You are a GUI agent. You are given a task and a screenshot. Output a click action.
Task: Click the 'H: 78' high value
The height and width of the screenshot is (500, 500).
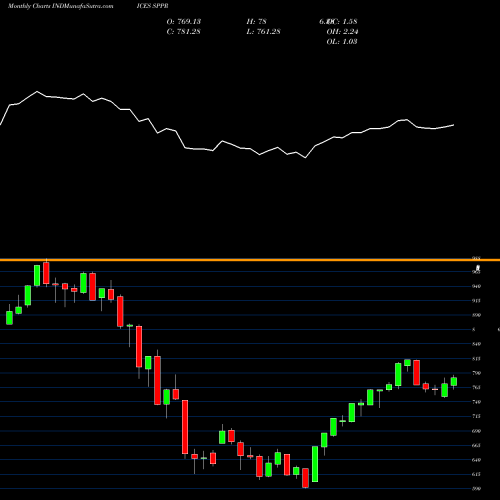(256, 21)
